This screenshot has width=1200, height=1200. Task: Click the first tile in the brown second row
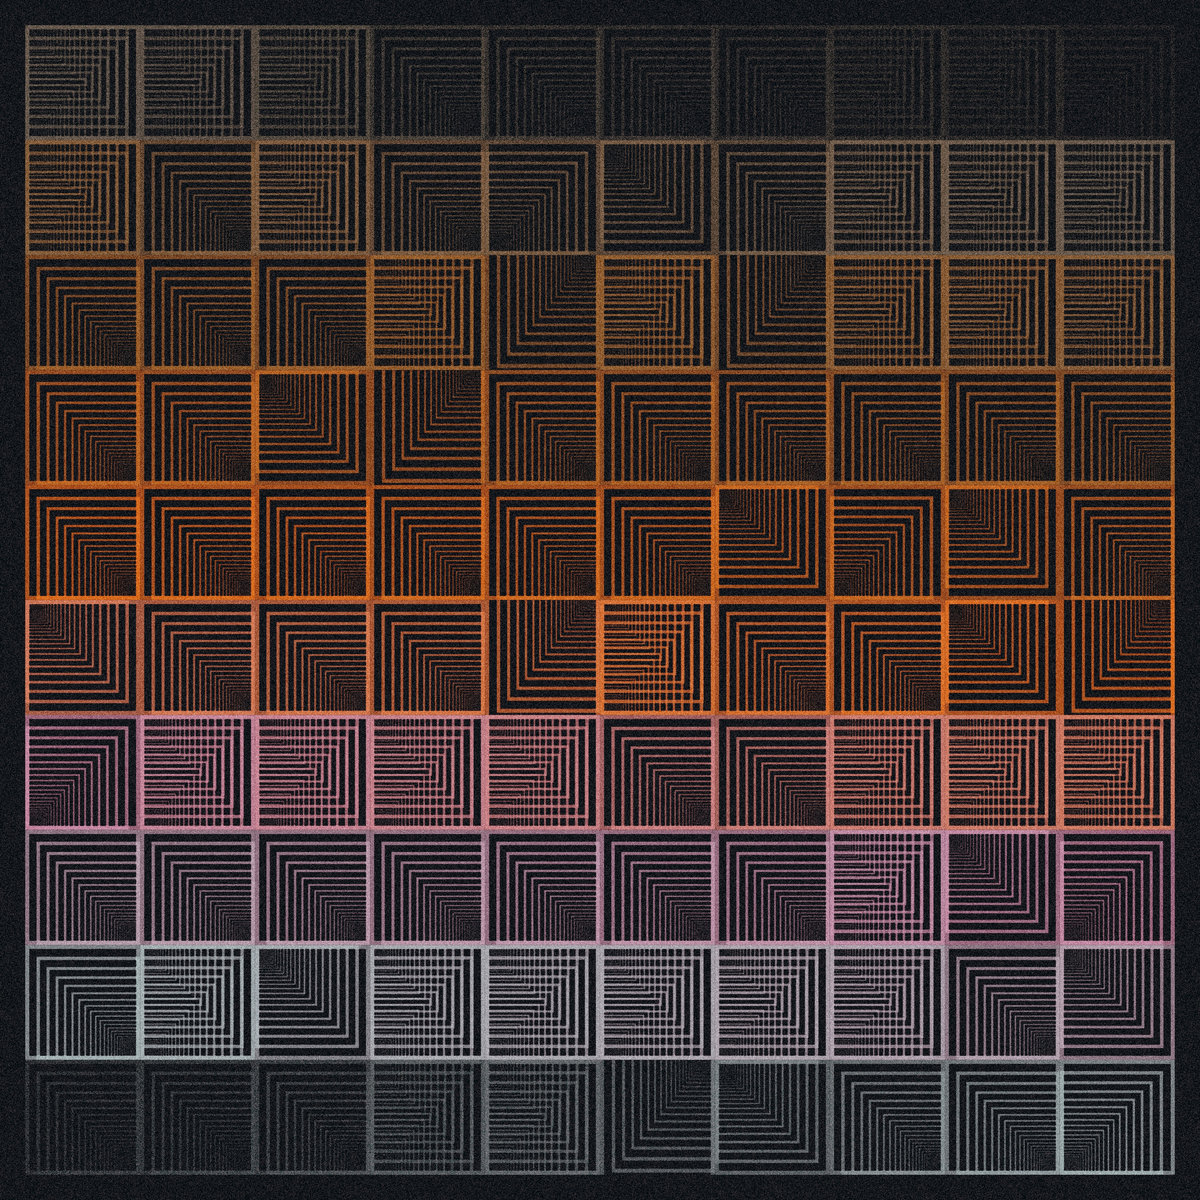[82, 197]
